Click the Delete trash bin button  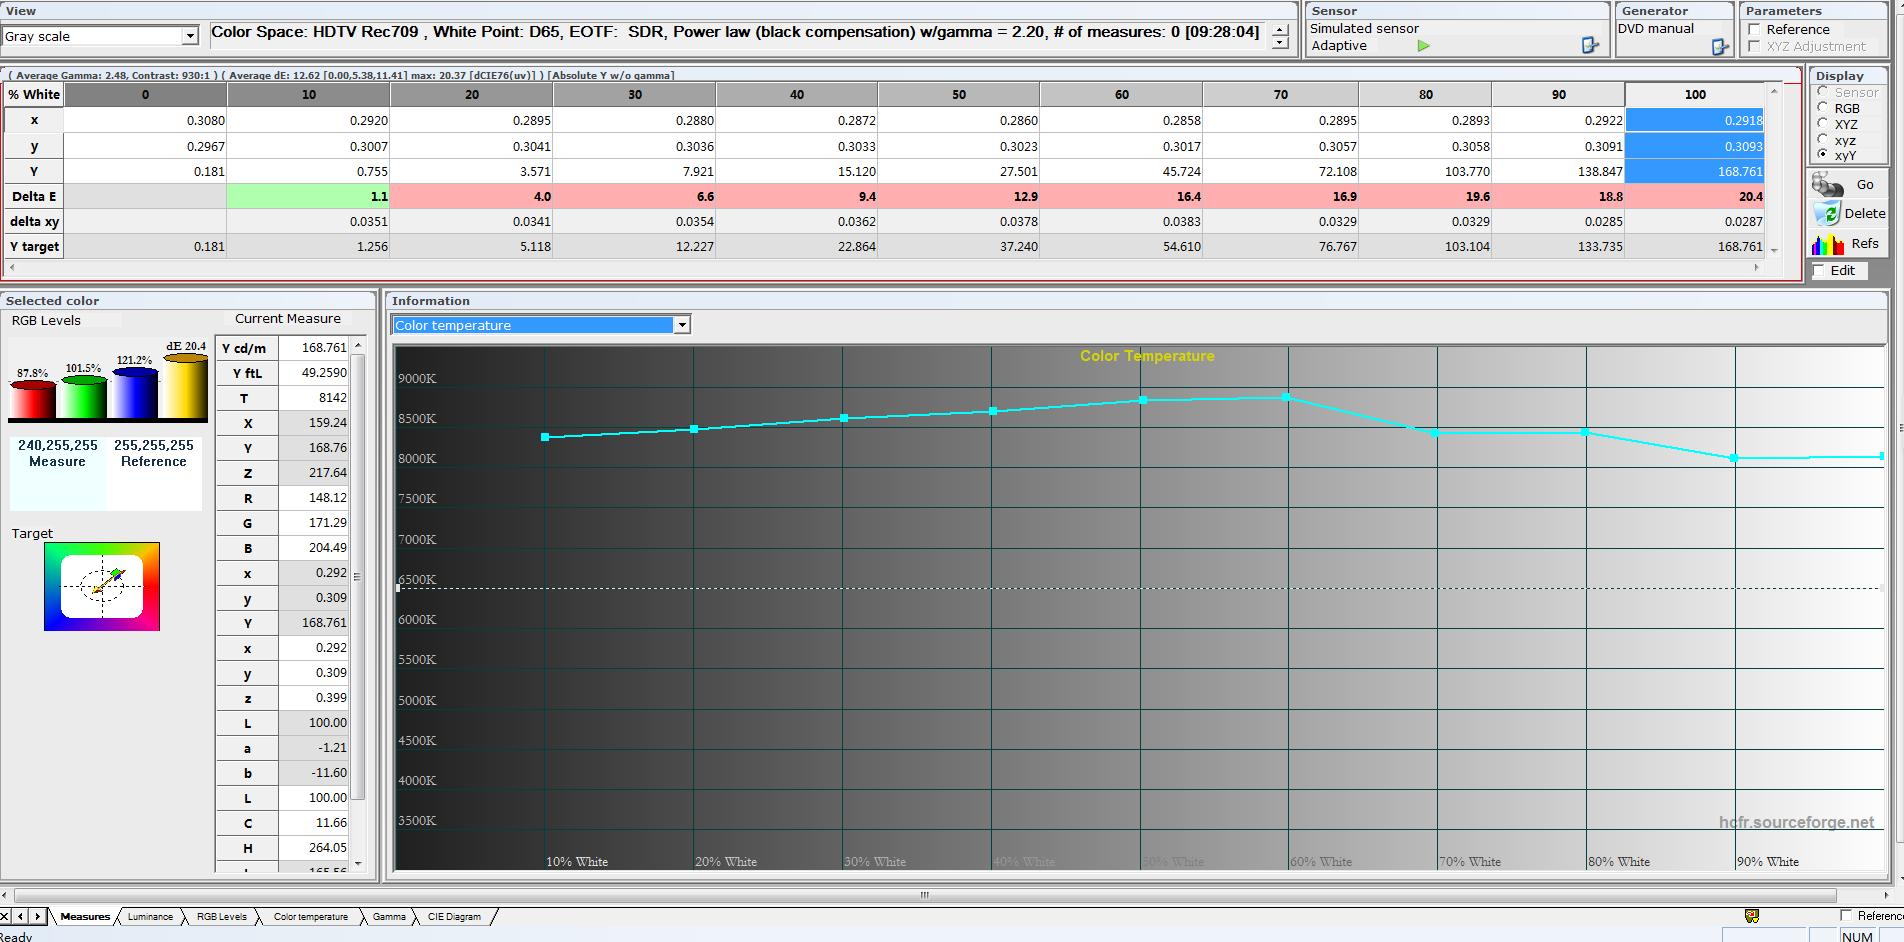tap(1848, 213)
